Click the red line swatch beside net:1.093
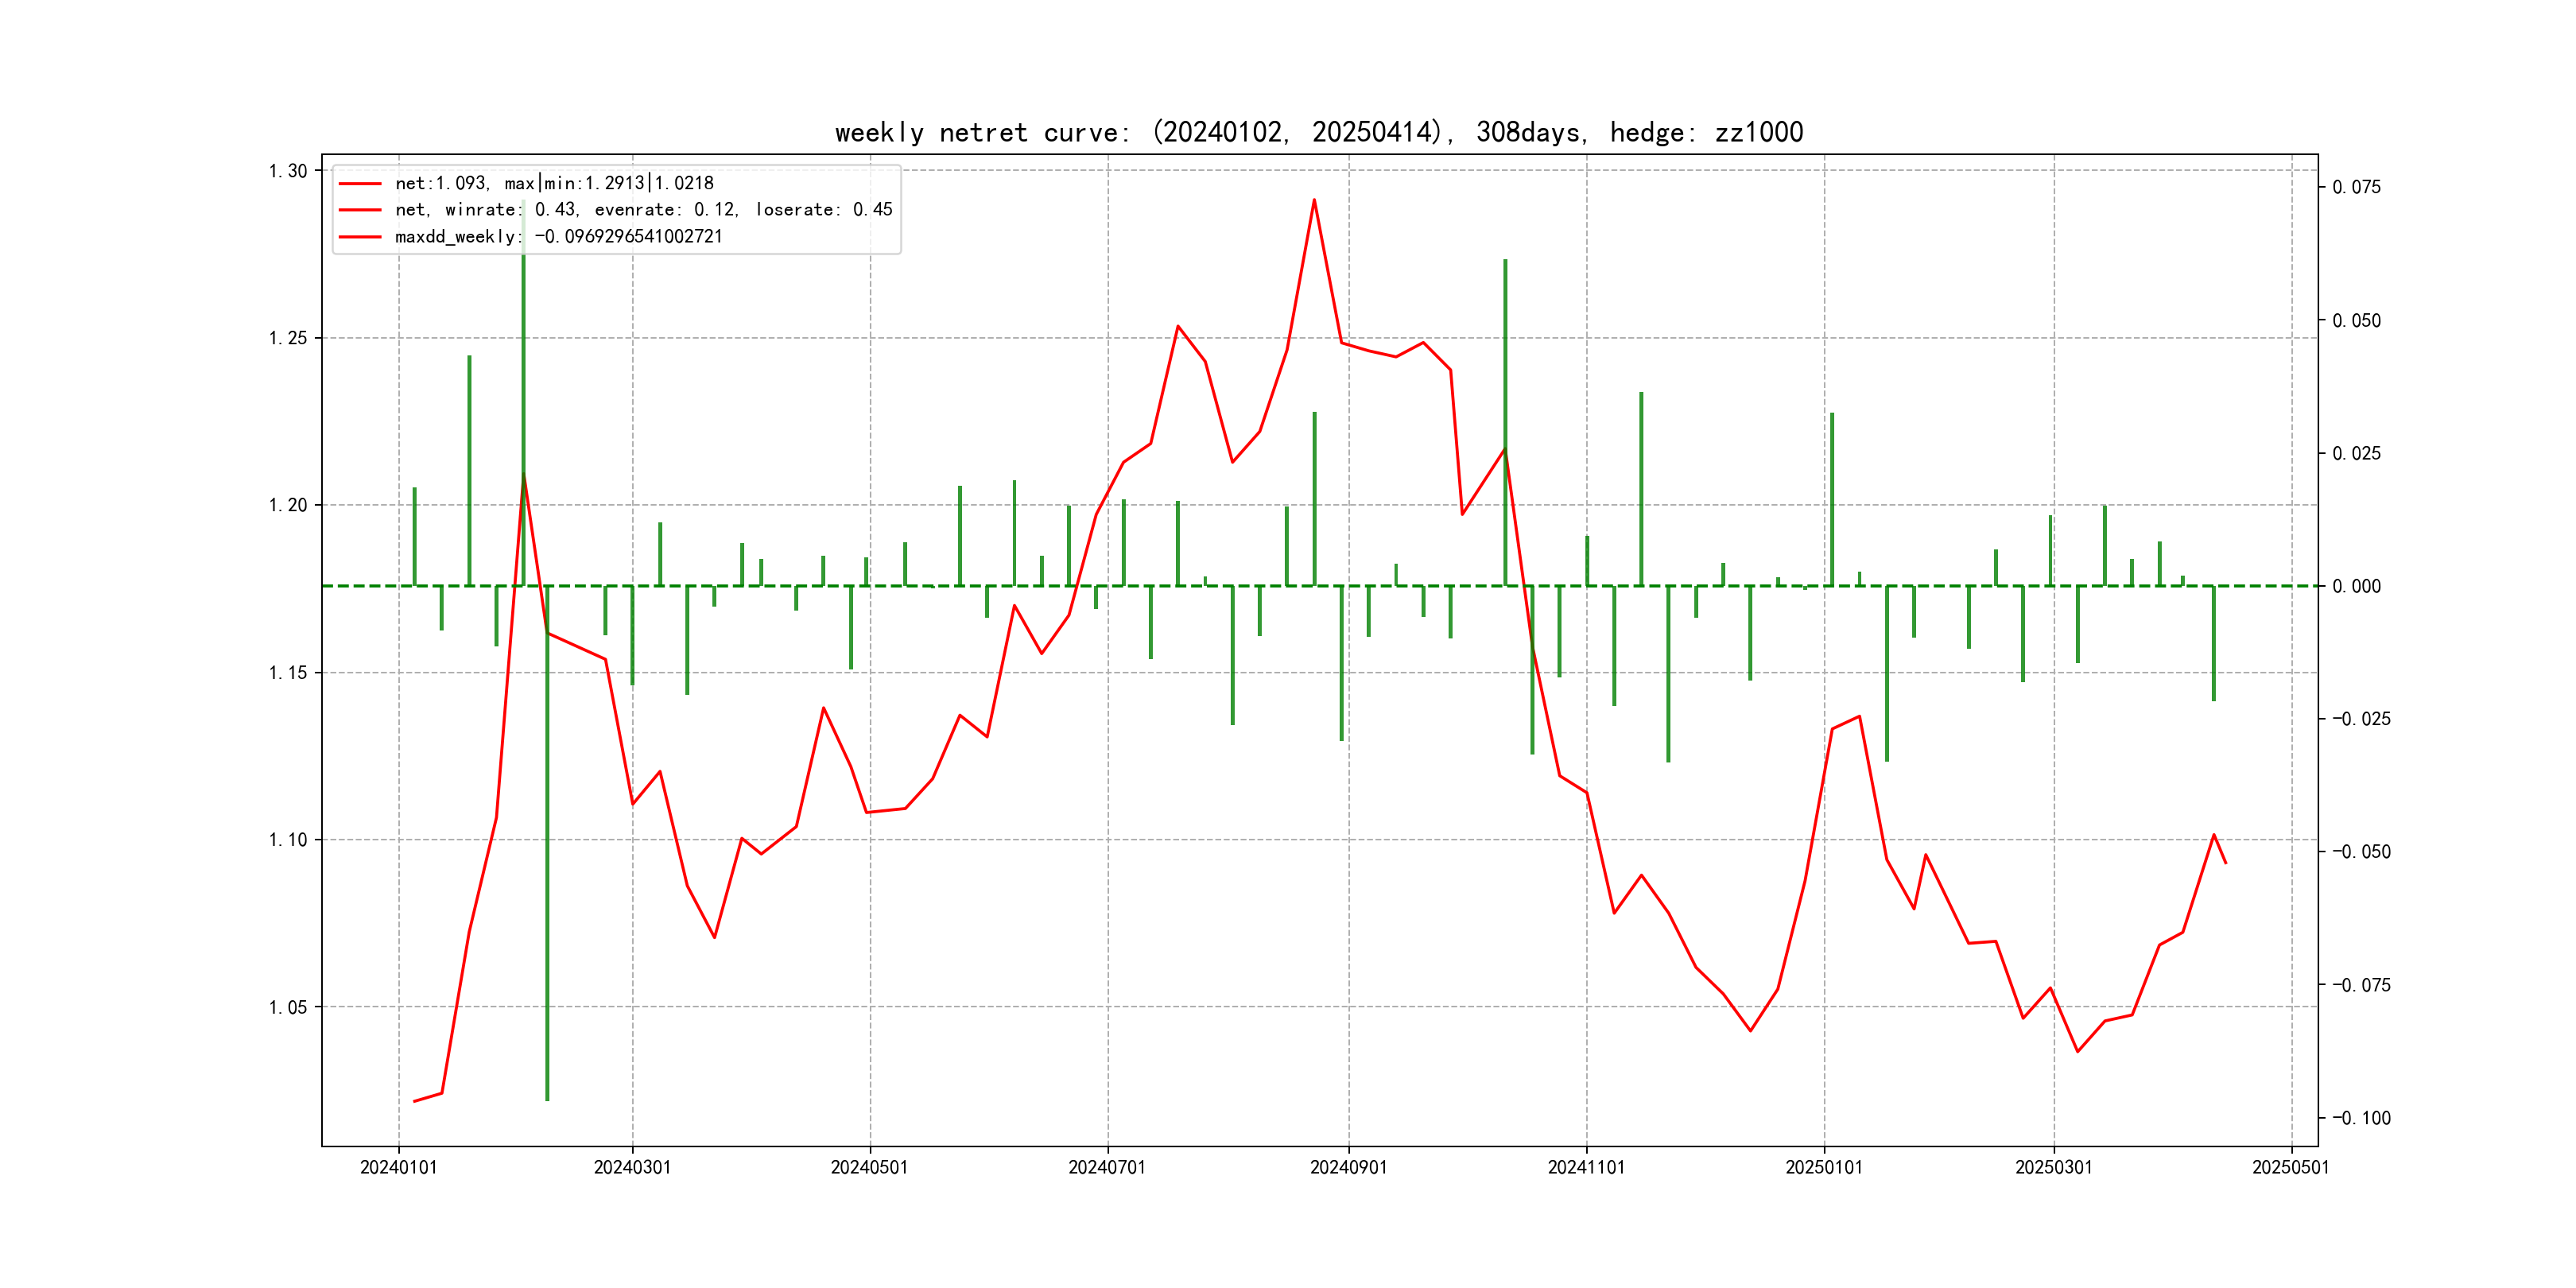Image resolution: width=2576 pixels, height=1288 pixels. point(360,184)
